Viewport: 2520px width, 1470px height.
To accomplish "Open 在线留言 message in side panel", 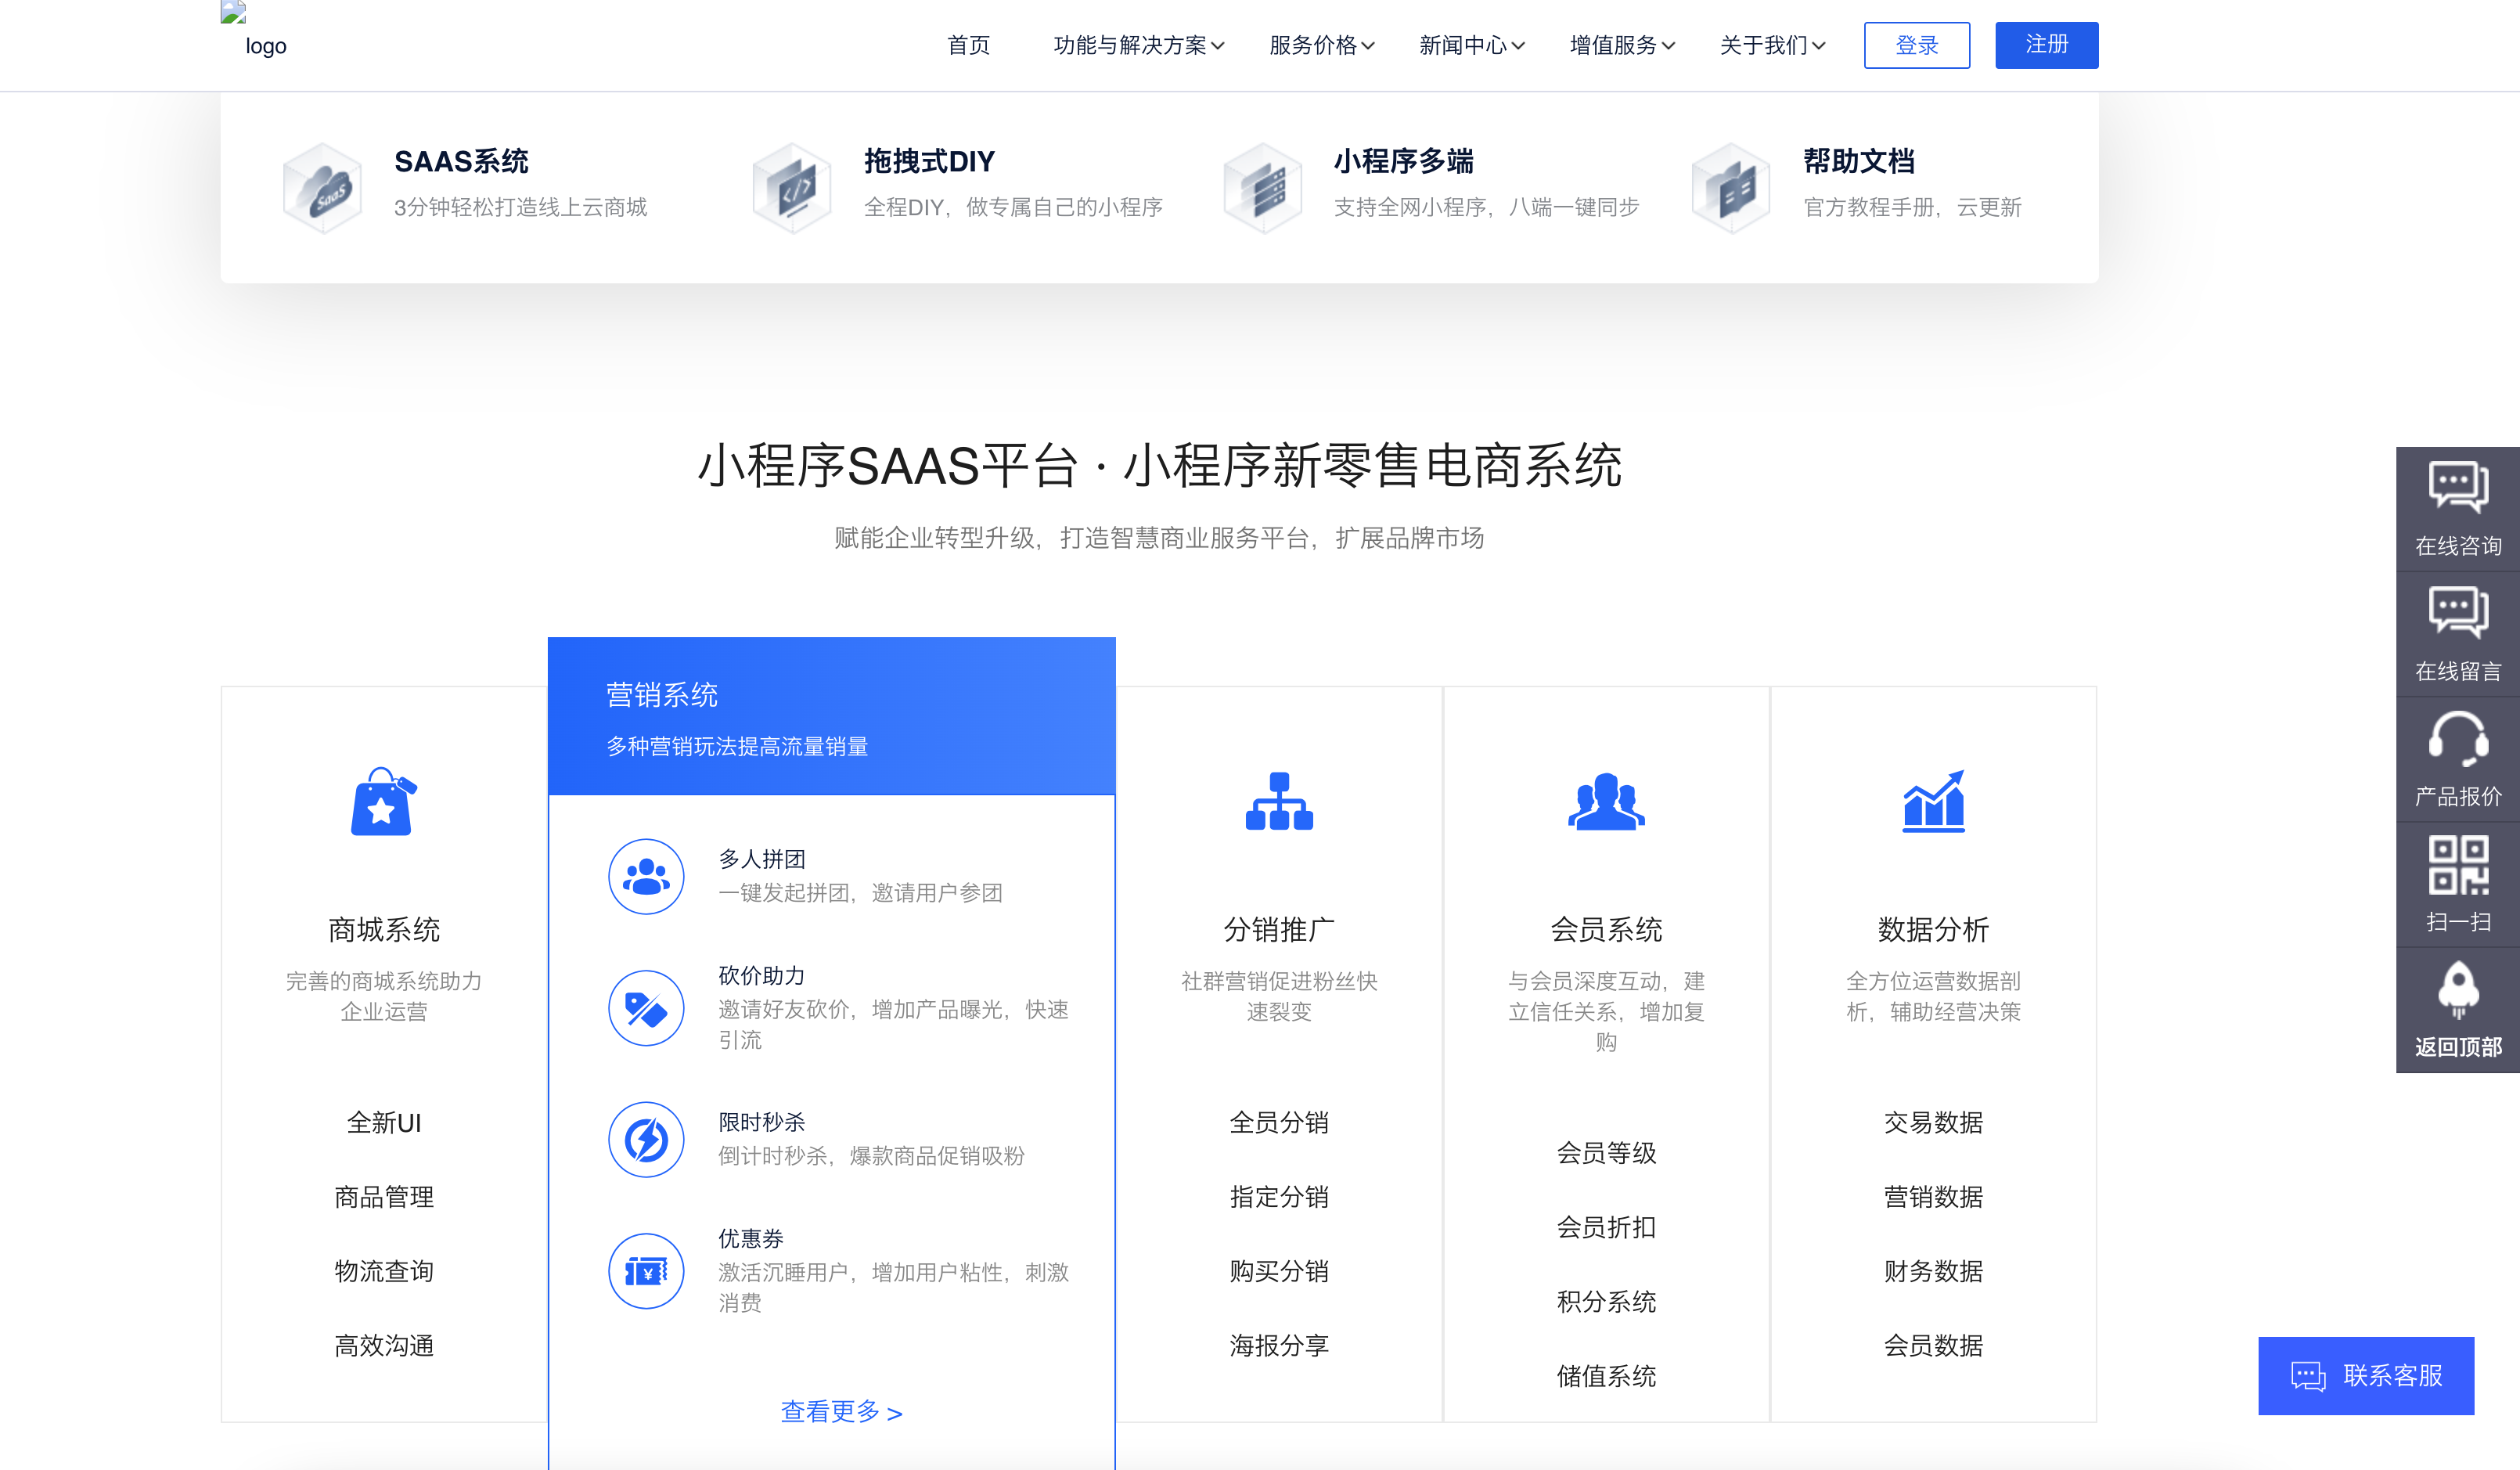I will point(2458,634).
